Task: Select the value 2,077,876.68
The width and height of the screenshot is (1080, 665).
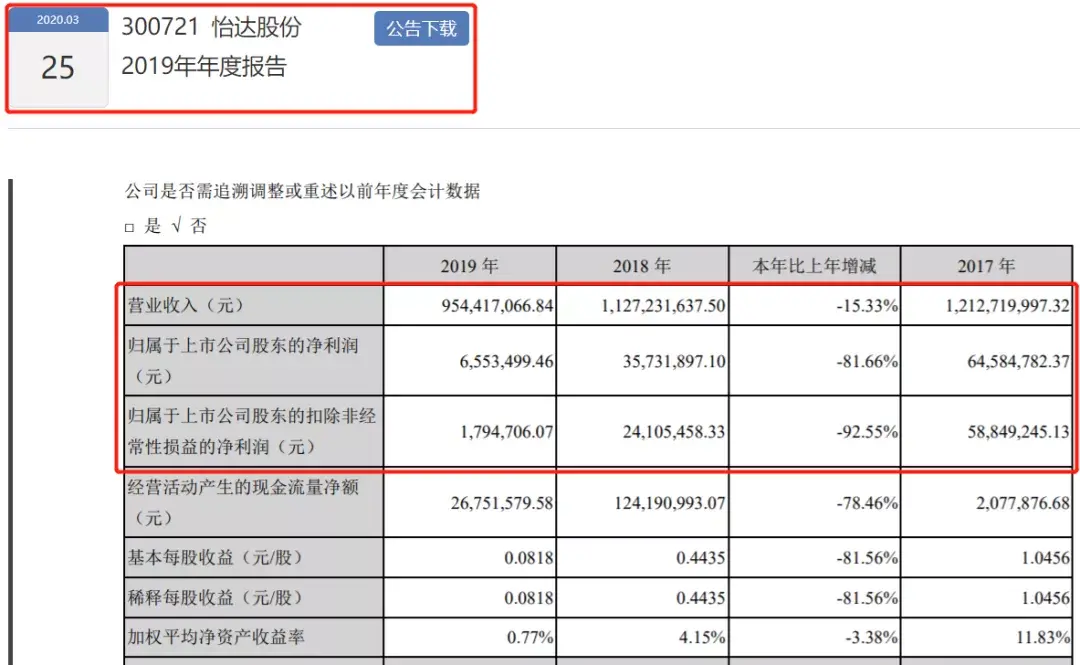Action: pyautogui.click(x=1023, y=503)
